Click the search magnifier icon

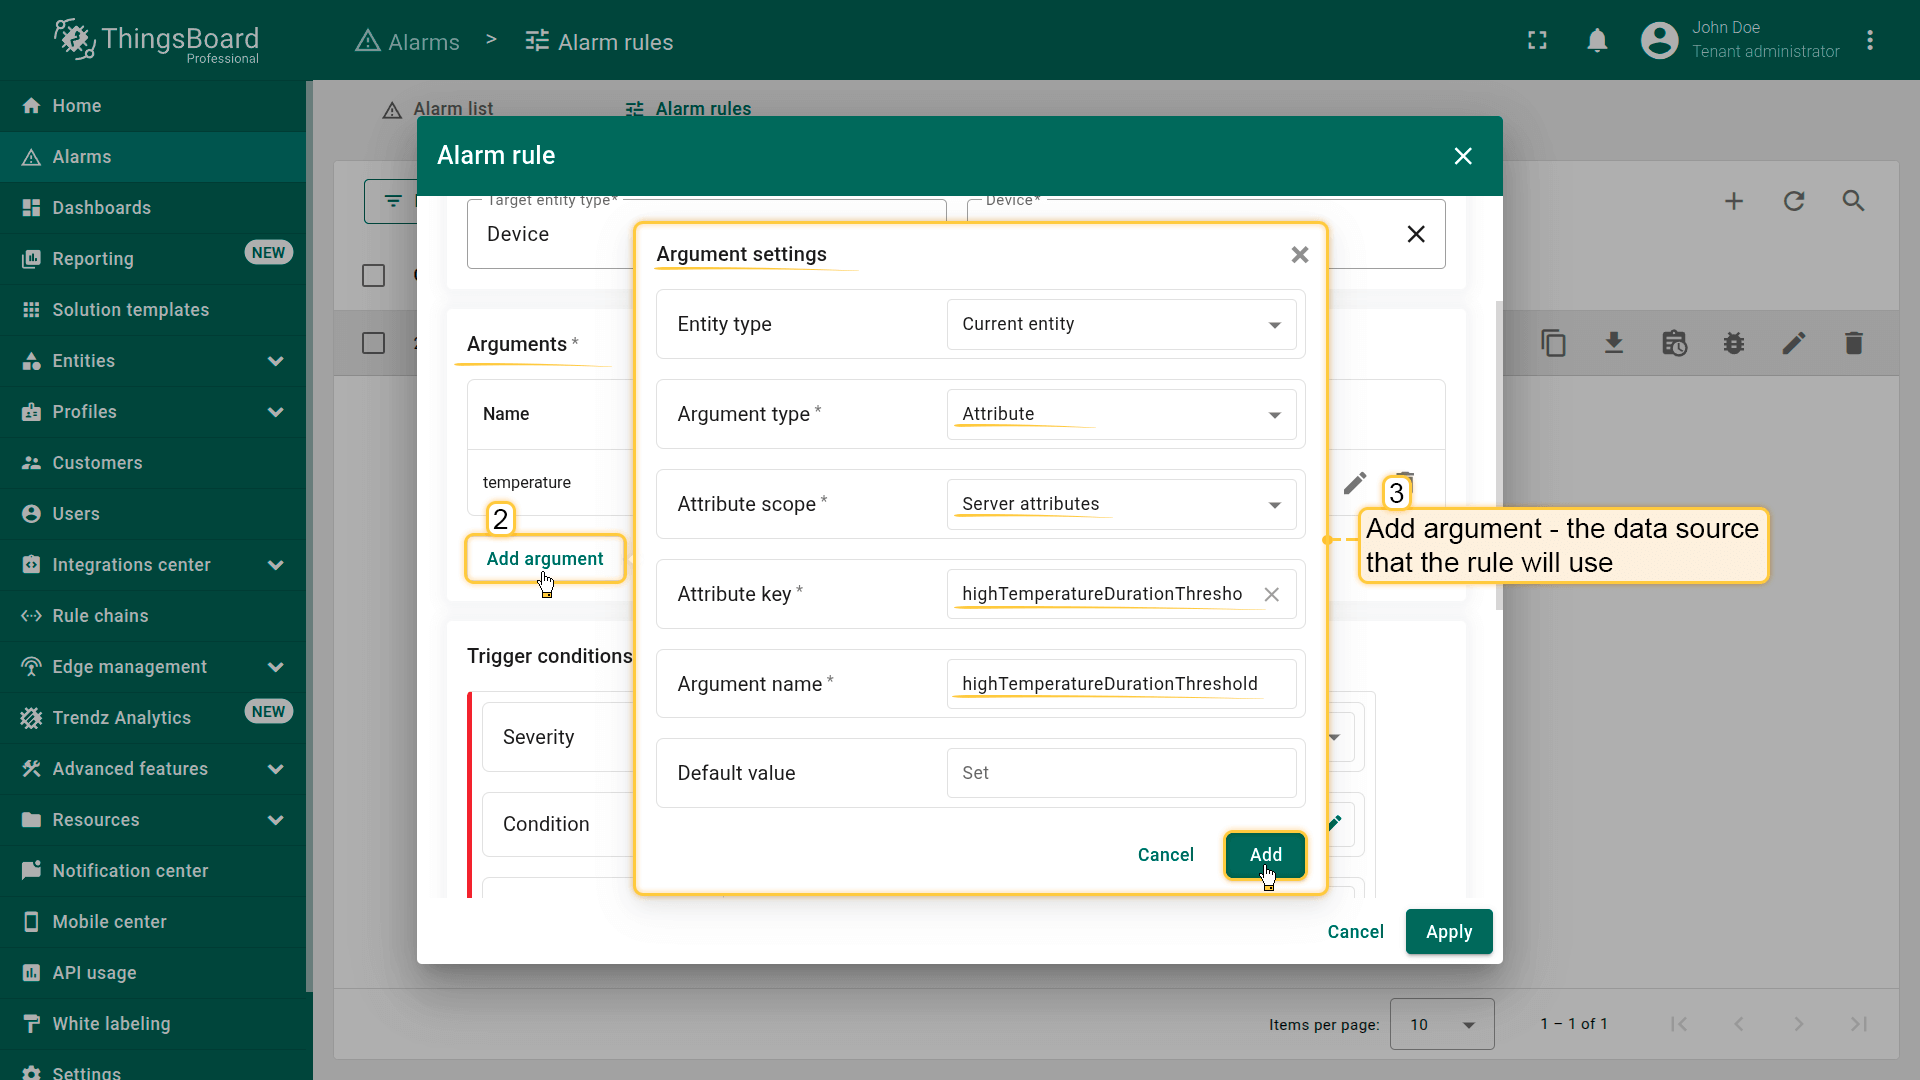tap(1853, 201)
